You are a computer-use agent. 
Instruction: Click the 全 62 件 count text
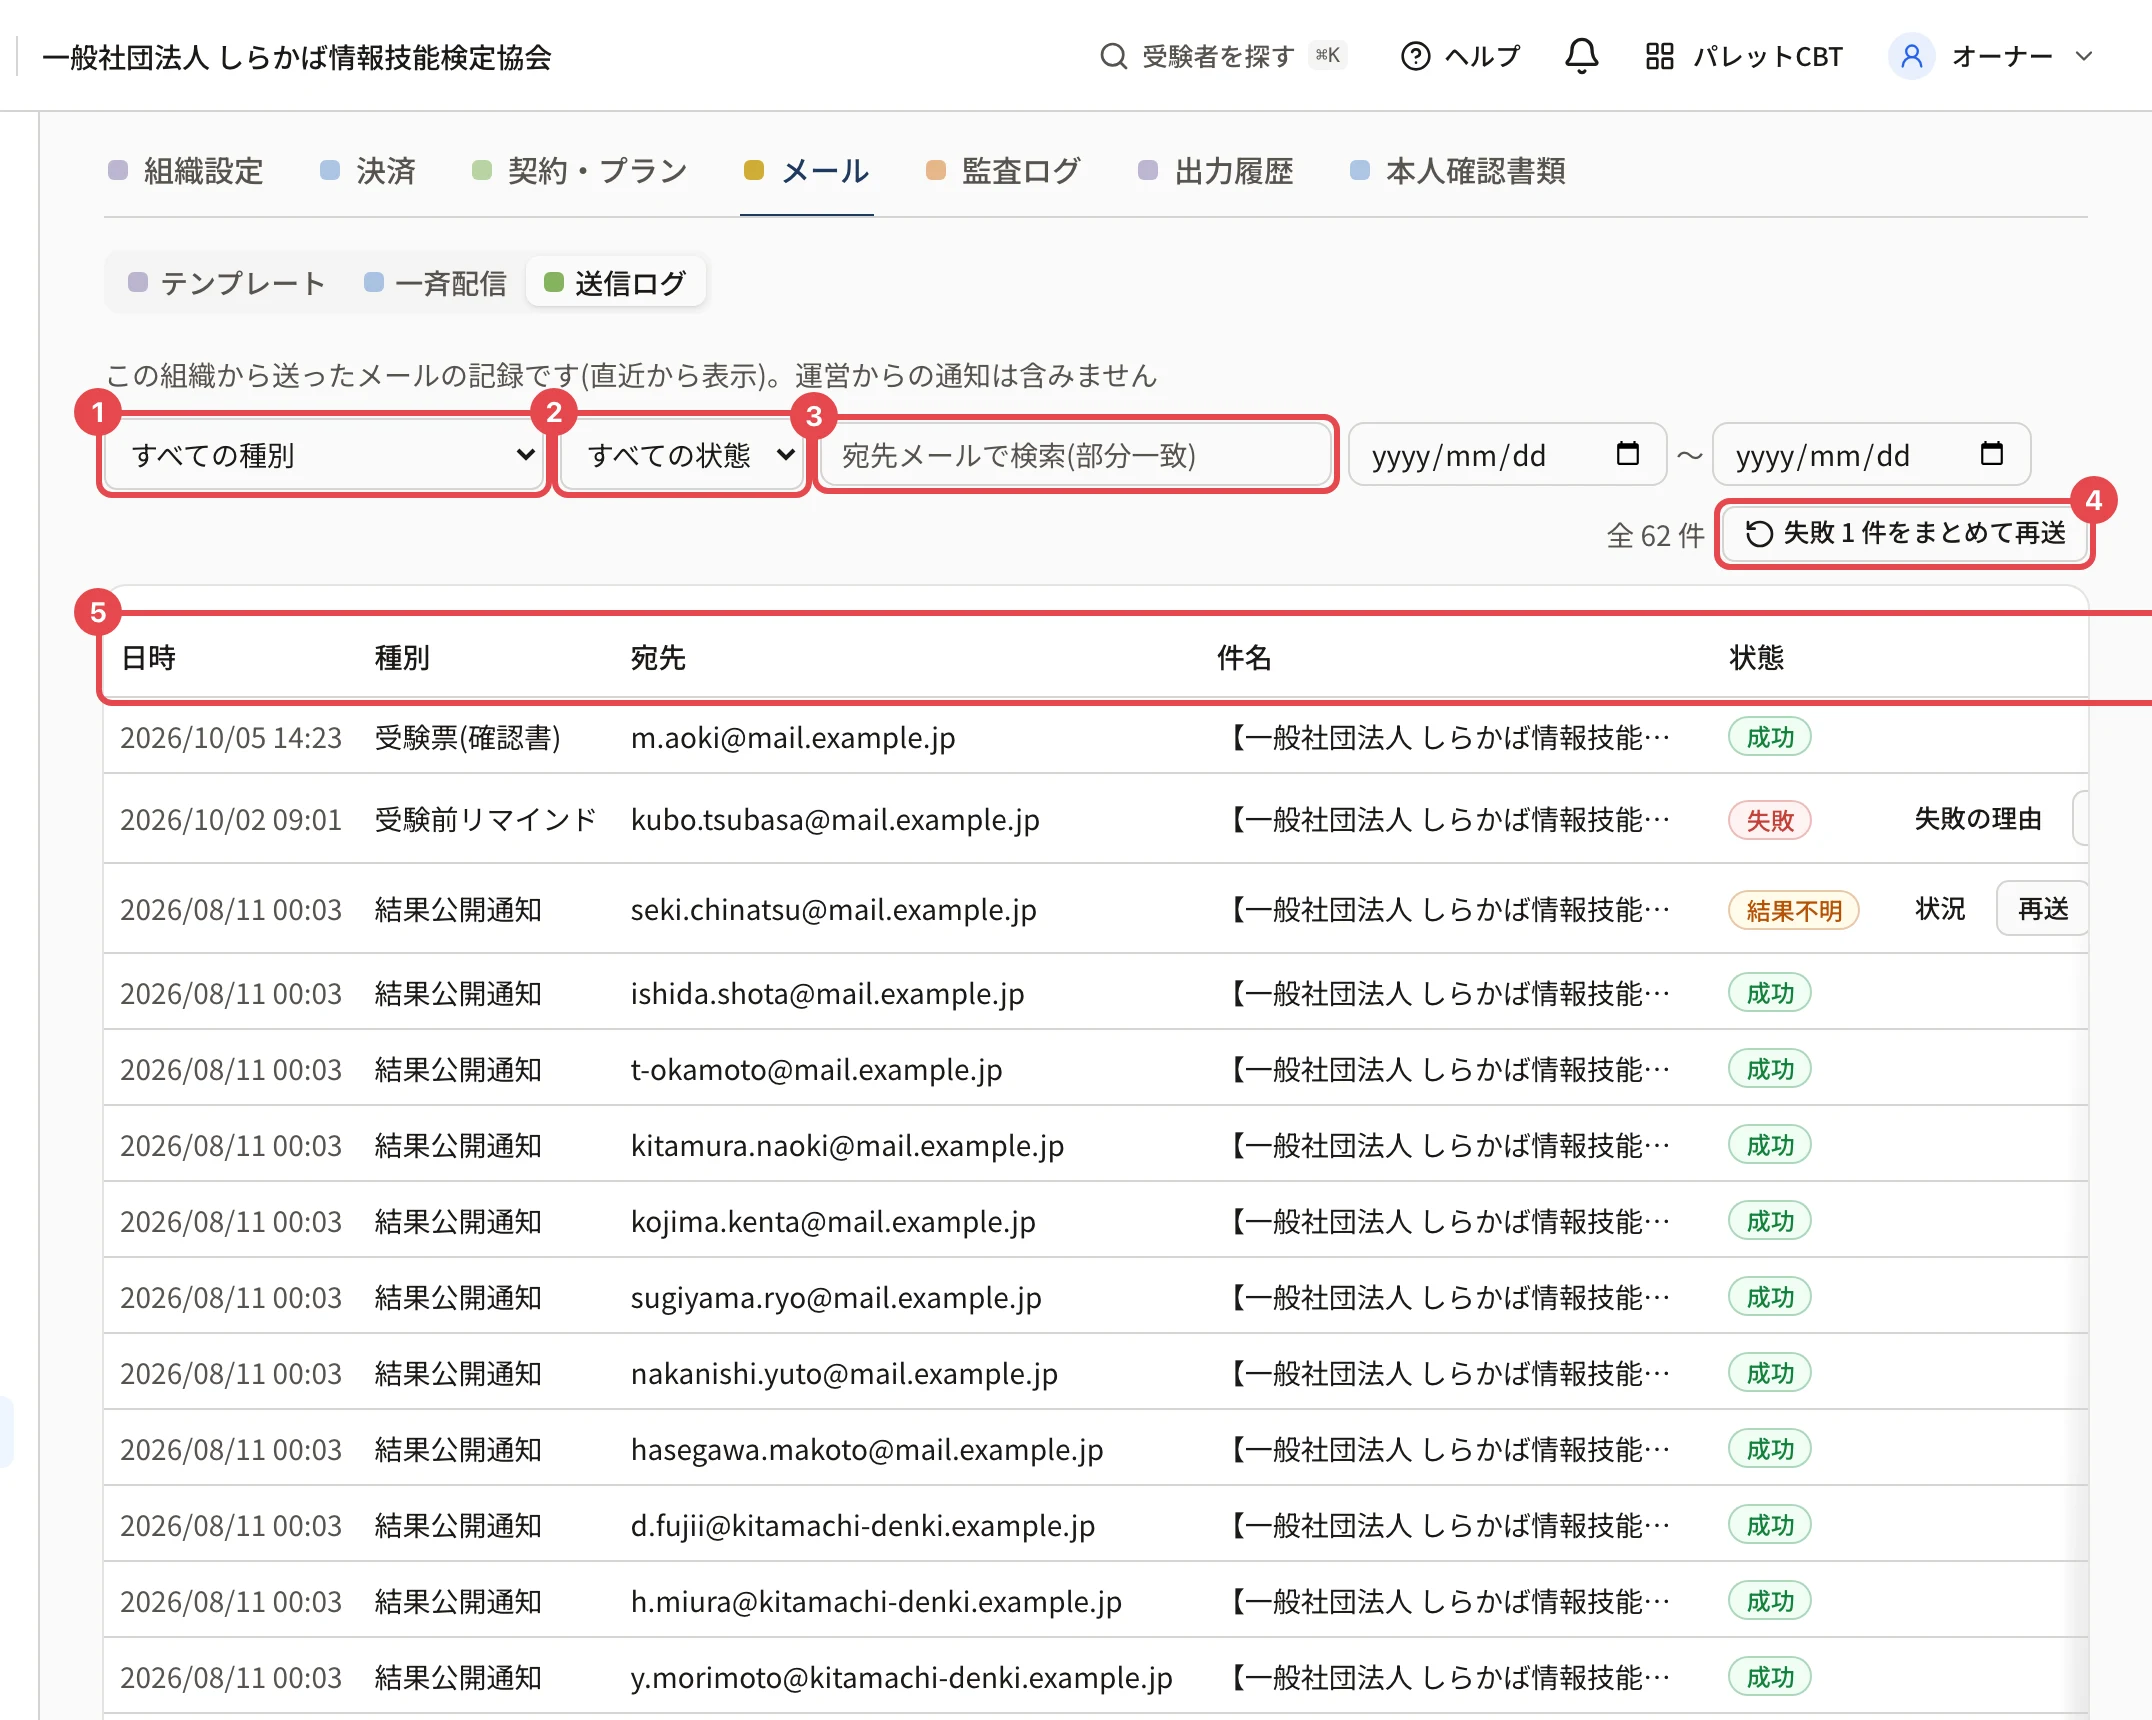[1655, 536]
